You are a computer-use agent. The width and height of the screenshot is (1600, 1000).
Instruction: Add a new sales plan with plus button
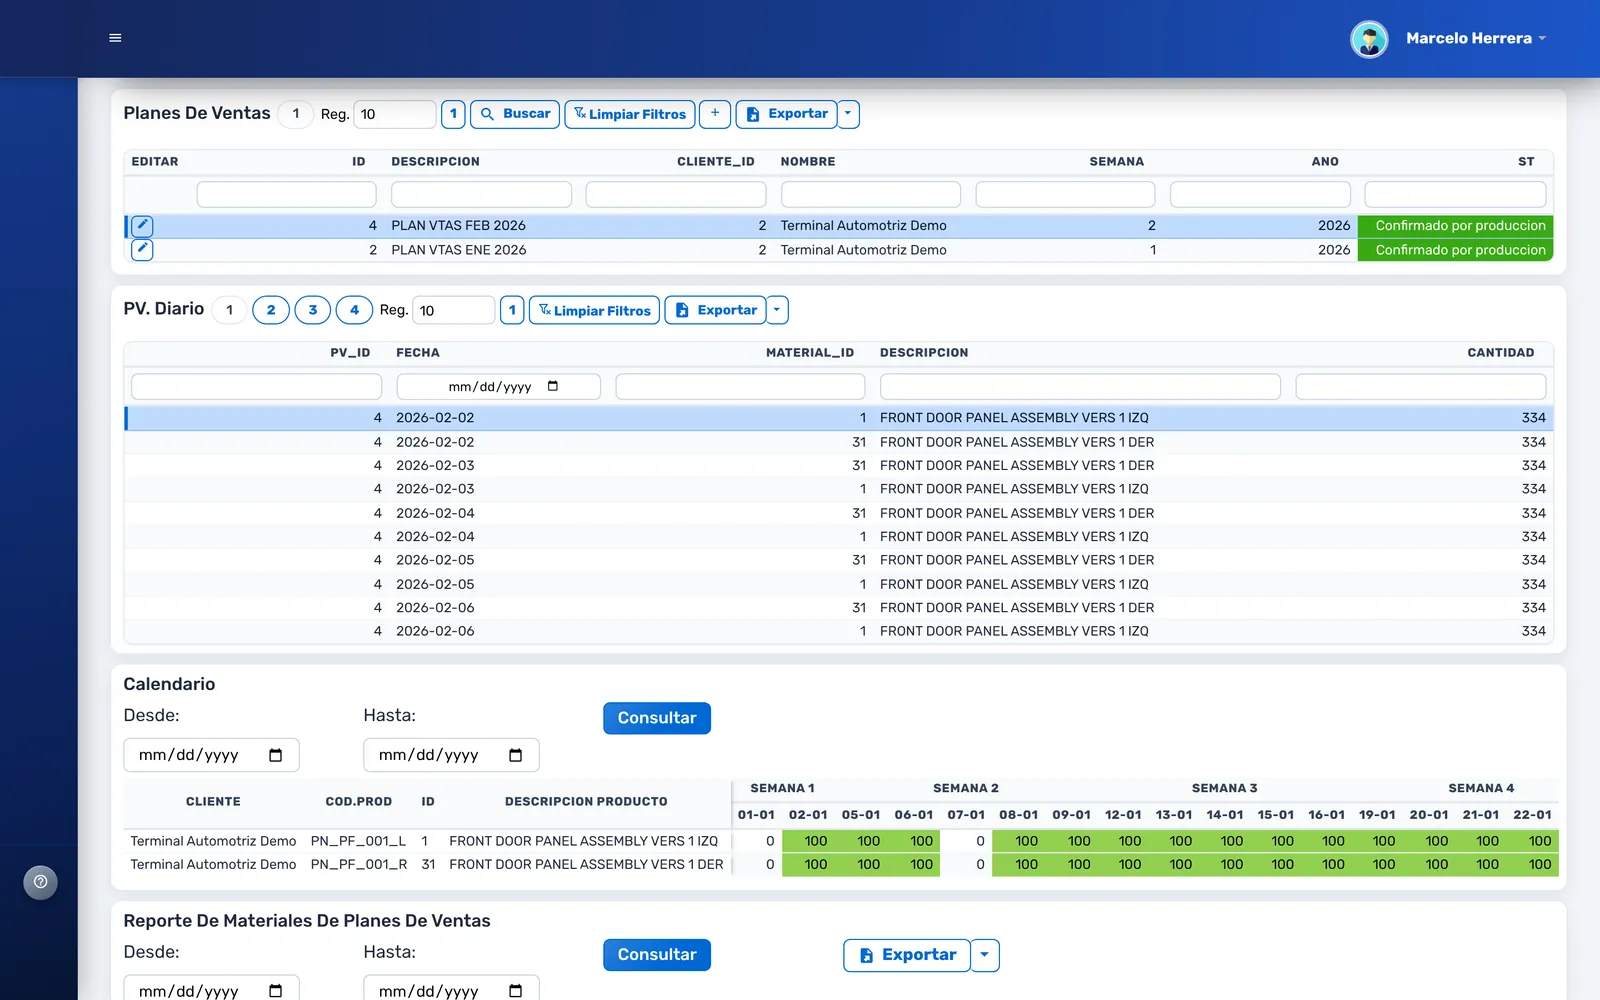tap(715, 114)
